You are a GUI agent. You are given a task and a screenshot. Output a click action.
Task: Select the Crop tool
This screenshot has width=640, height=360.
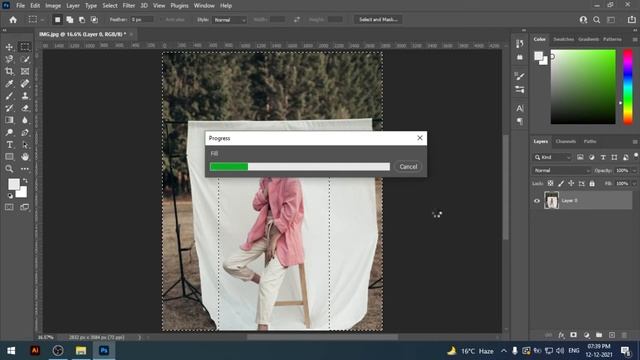(x=9, y=71)
